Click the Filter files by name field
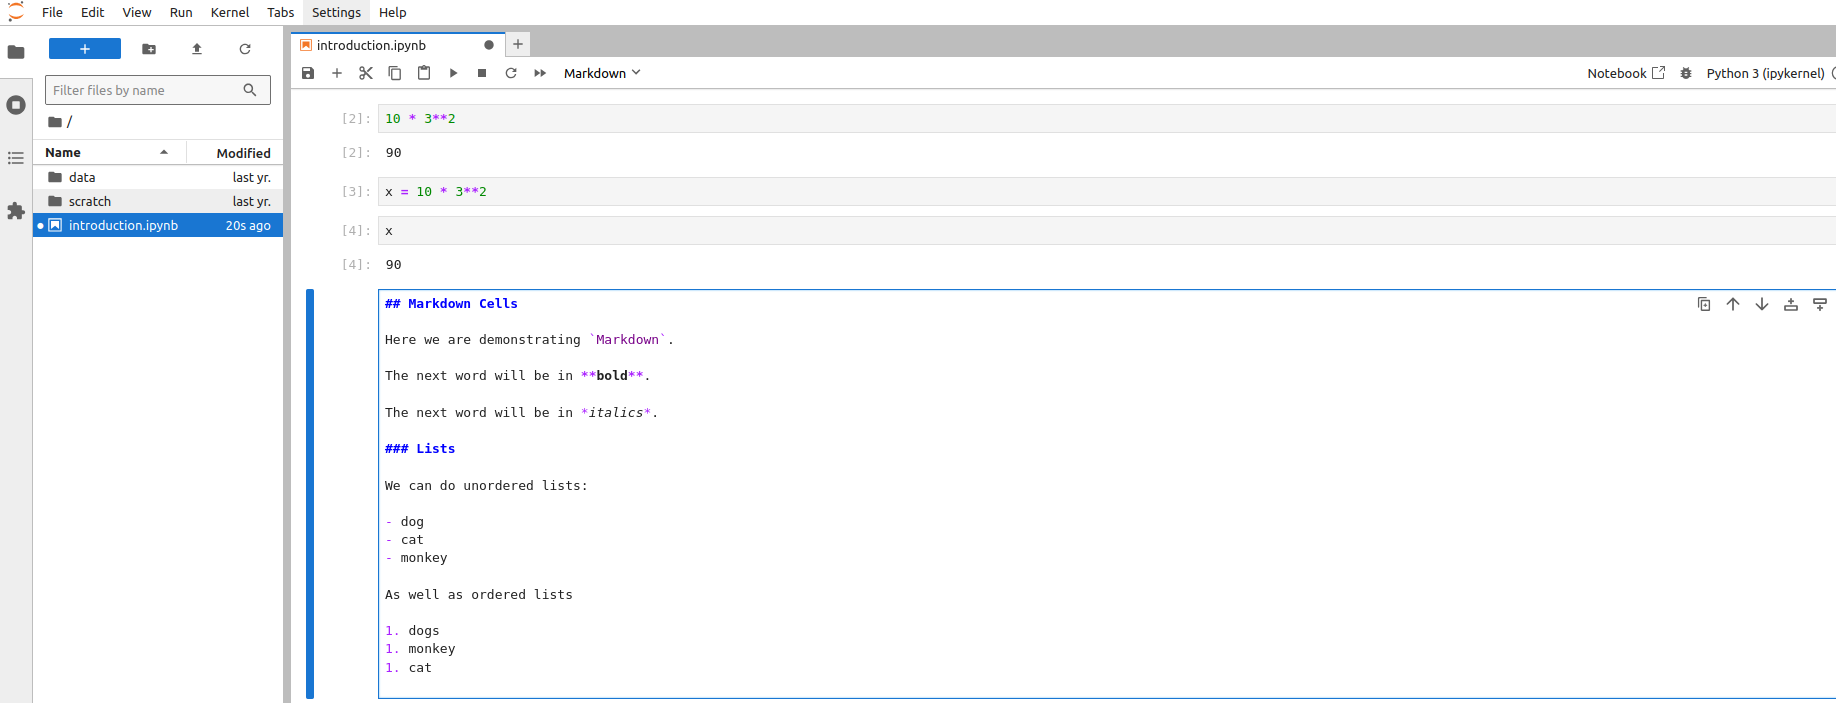Screen dimensions: 1836x703 (x=145, y=90)
